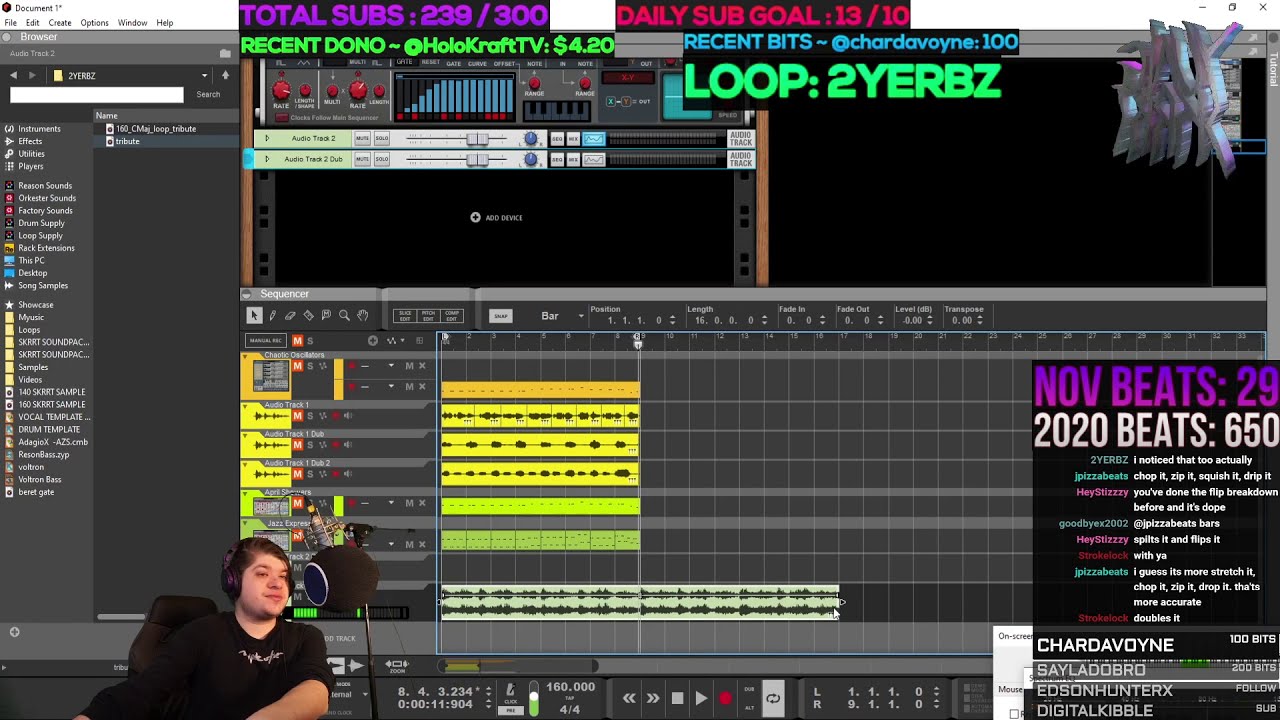Select the Magnify tool
The height and width of the screenshot is (720, 1280).
coord(344,315)
